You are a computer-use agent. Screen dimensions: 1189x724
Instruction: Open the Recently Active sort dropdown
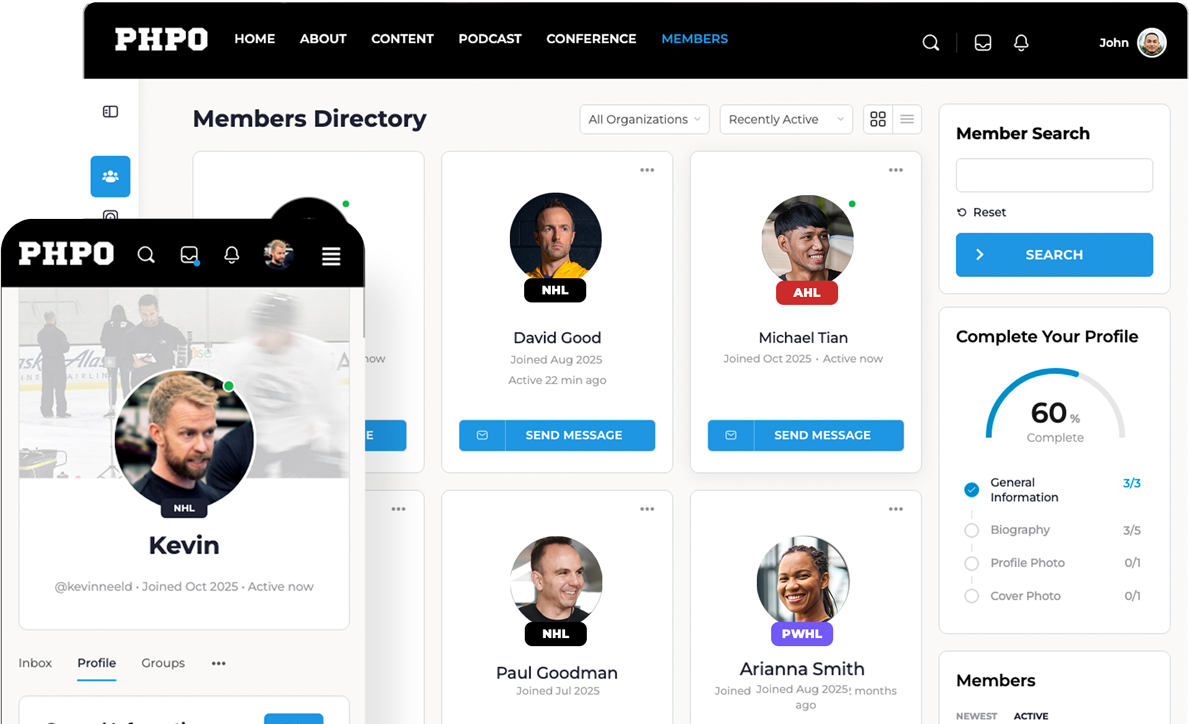point(786,119)
